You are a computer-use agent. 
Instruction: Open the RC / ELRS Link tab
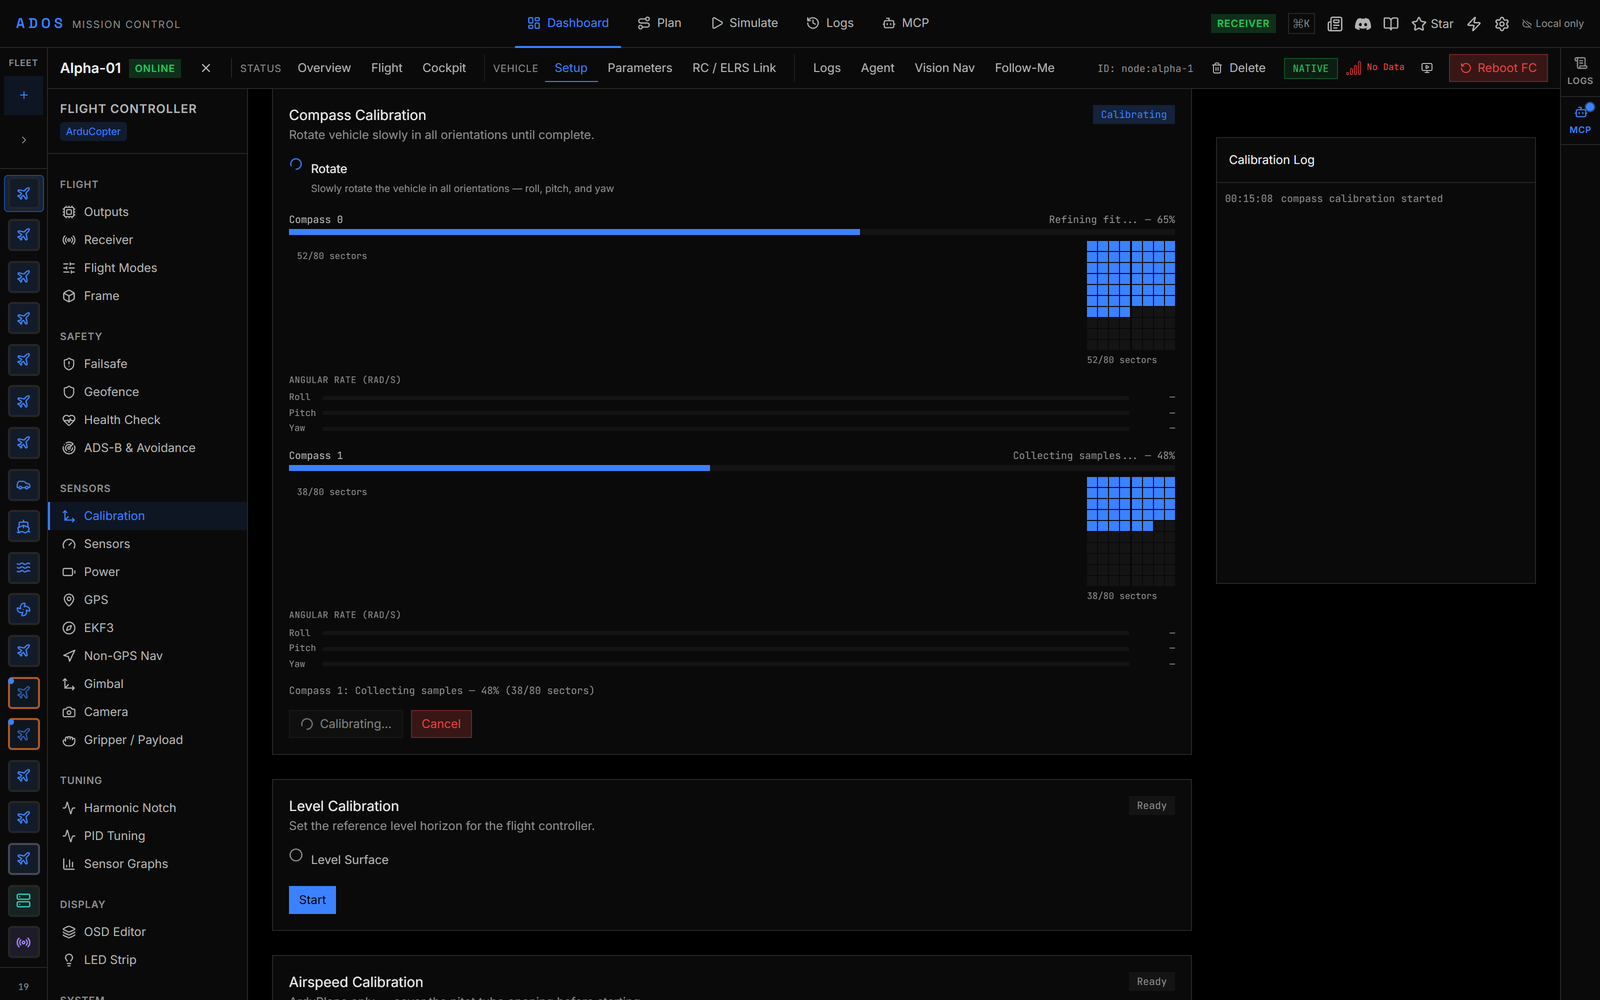click(734, 68)
